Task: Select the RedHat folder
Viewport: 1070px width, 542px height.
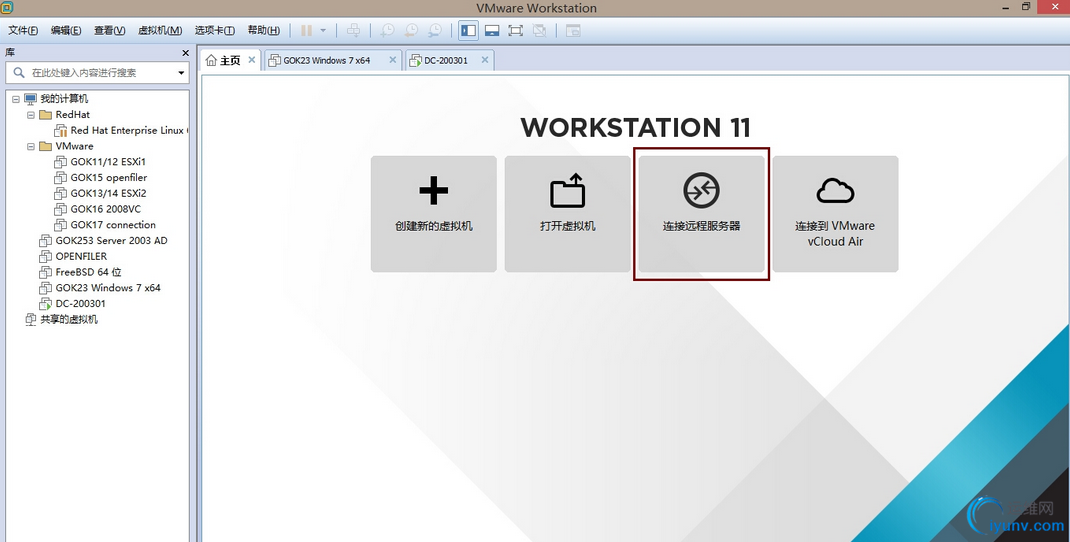Action: pos(72,115)
